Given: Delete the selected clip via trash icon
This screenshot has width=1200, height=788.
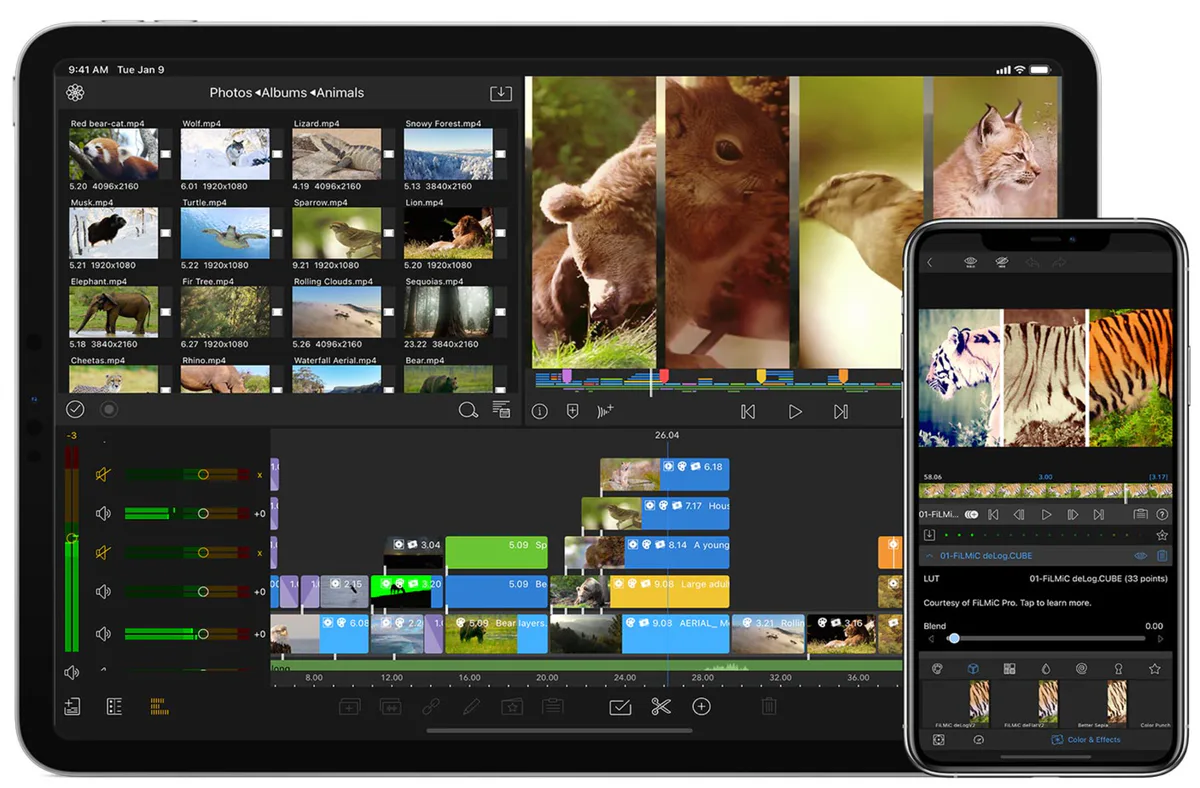Looking at the screenshot, I should [x=768, y=707].
